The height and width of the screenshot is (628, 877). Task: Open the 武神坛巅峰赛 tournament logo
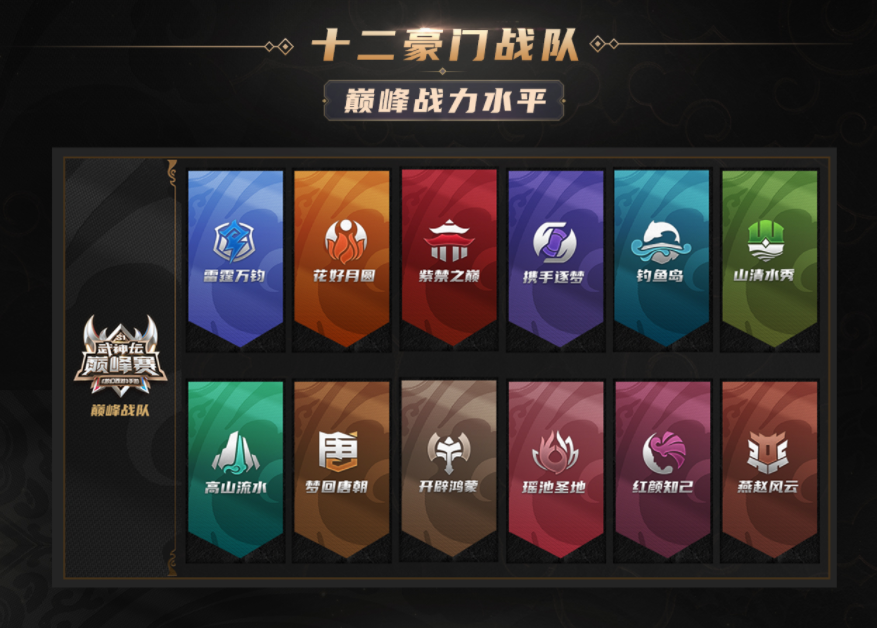pyautogui.click(x=121, y=355)
